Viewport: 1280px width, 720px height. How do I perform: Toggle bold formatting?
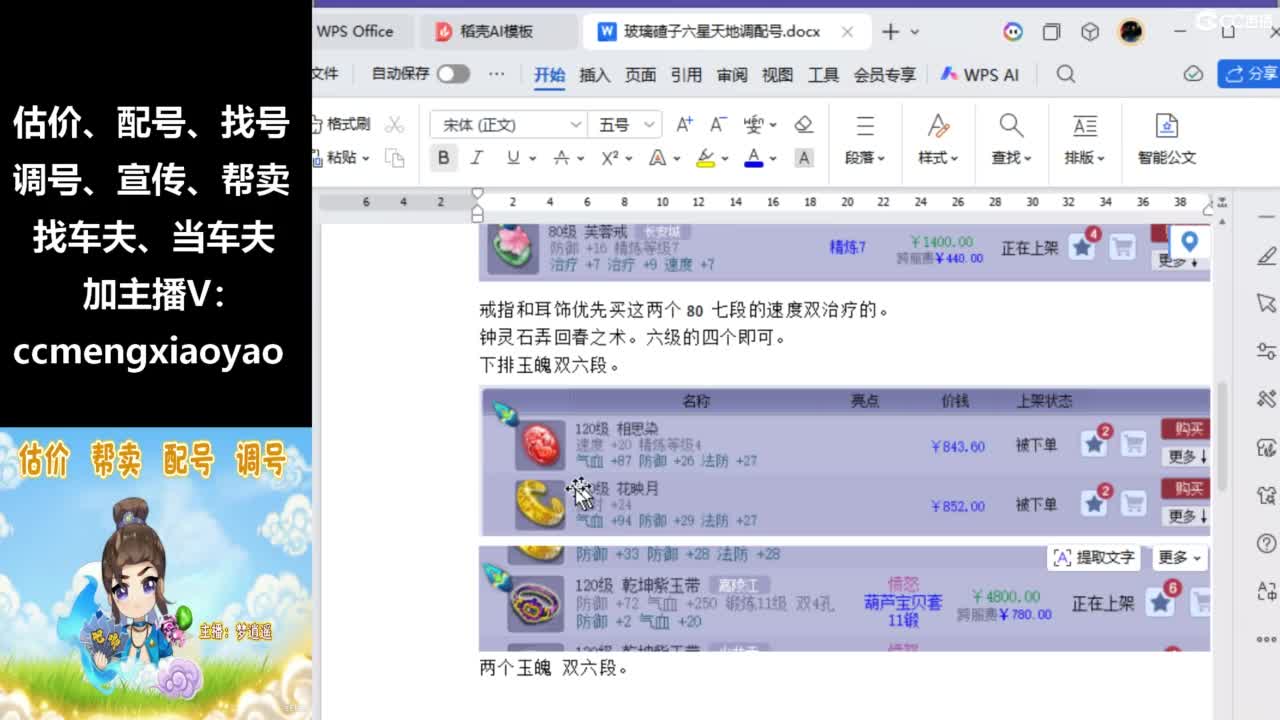pos(443,158)
